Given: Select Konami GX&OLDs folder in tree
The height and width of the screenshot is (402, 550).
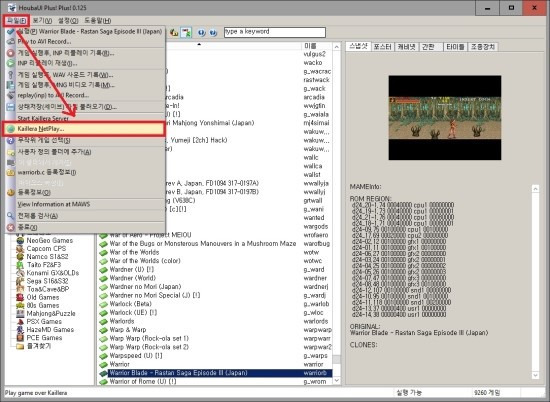Looking at the screenshot, I should (53, 273).
